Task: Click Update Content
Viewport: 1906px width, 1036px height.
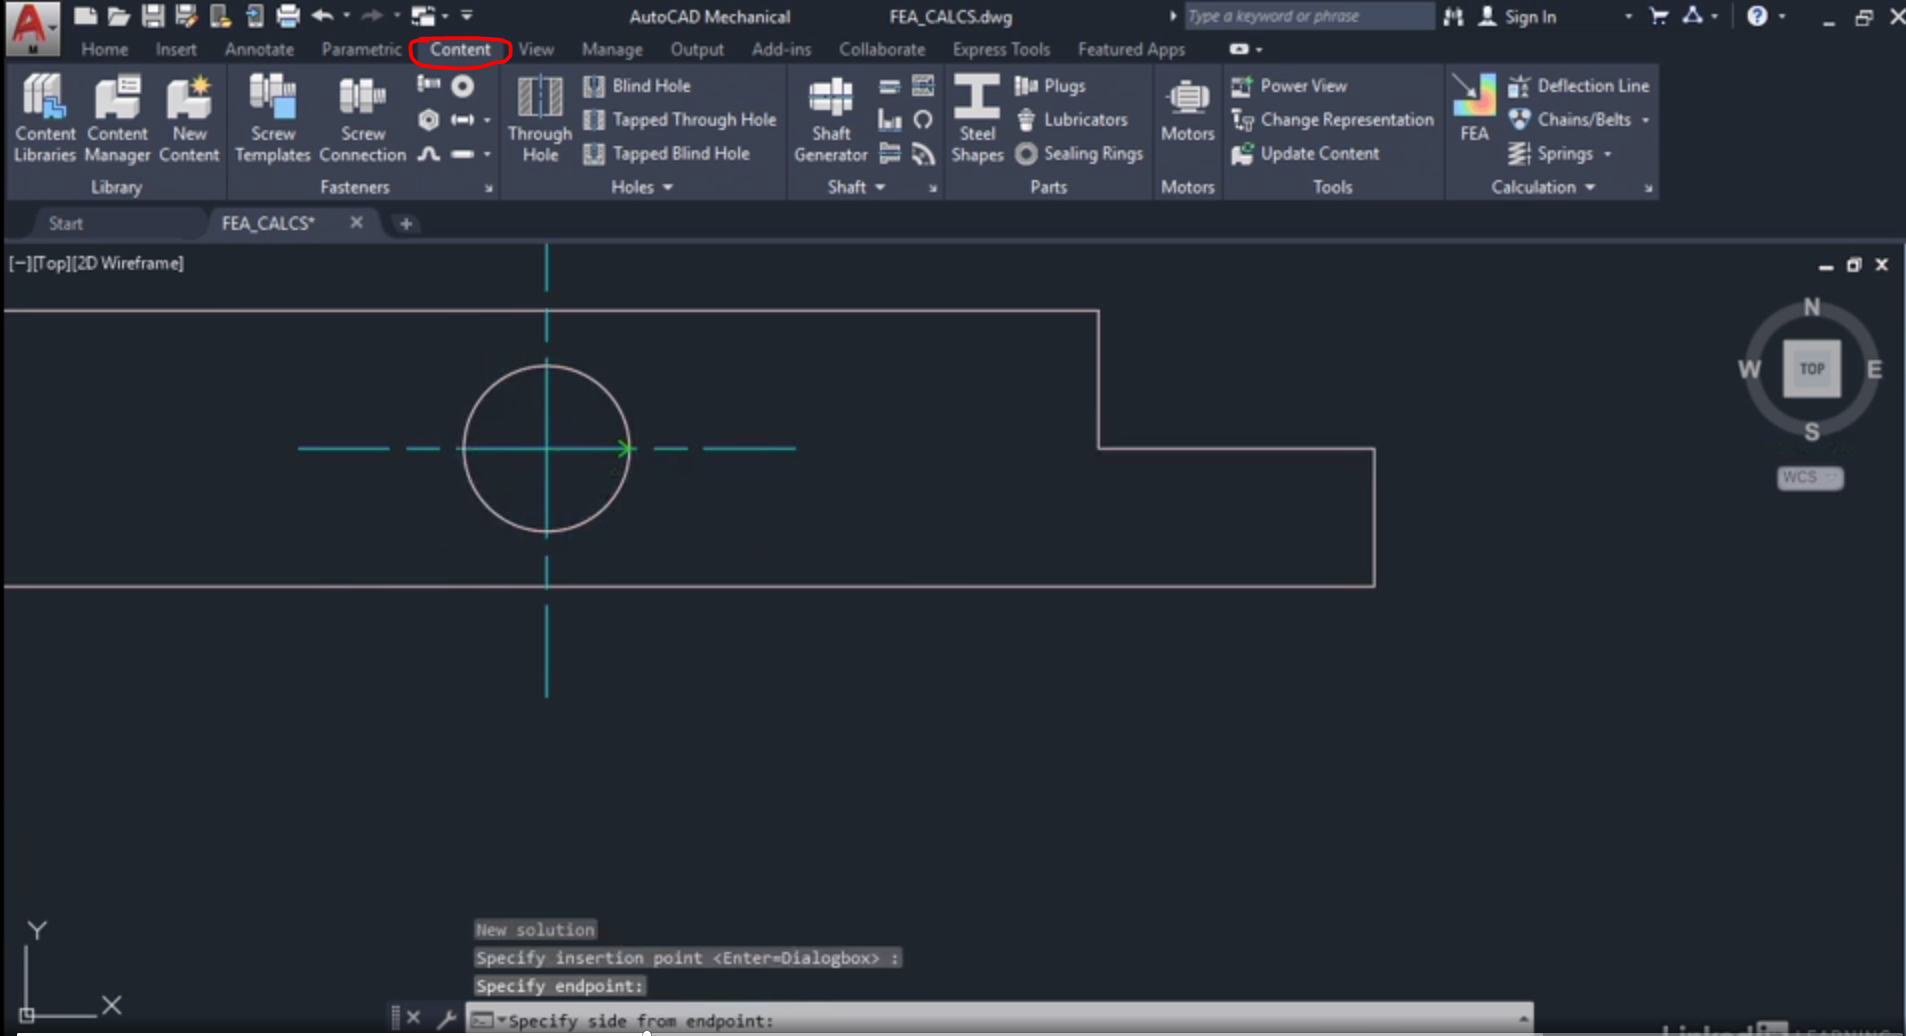Action: [1306, 154]
